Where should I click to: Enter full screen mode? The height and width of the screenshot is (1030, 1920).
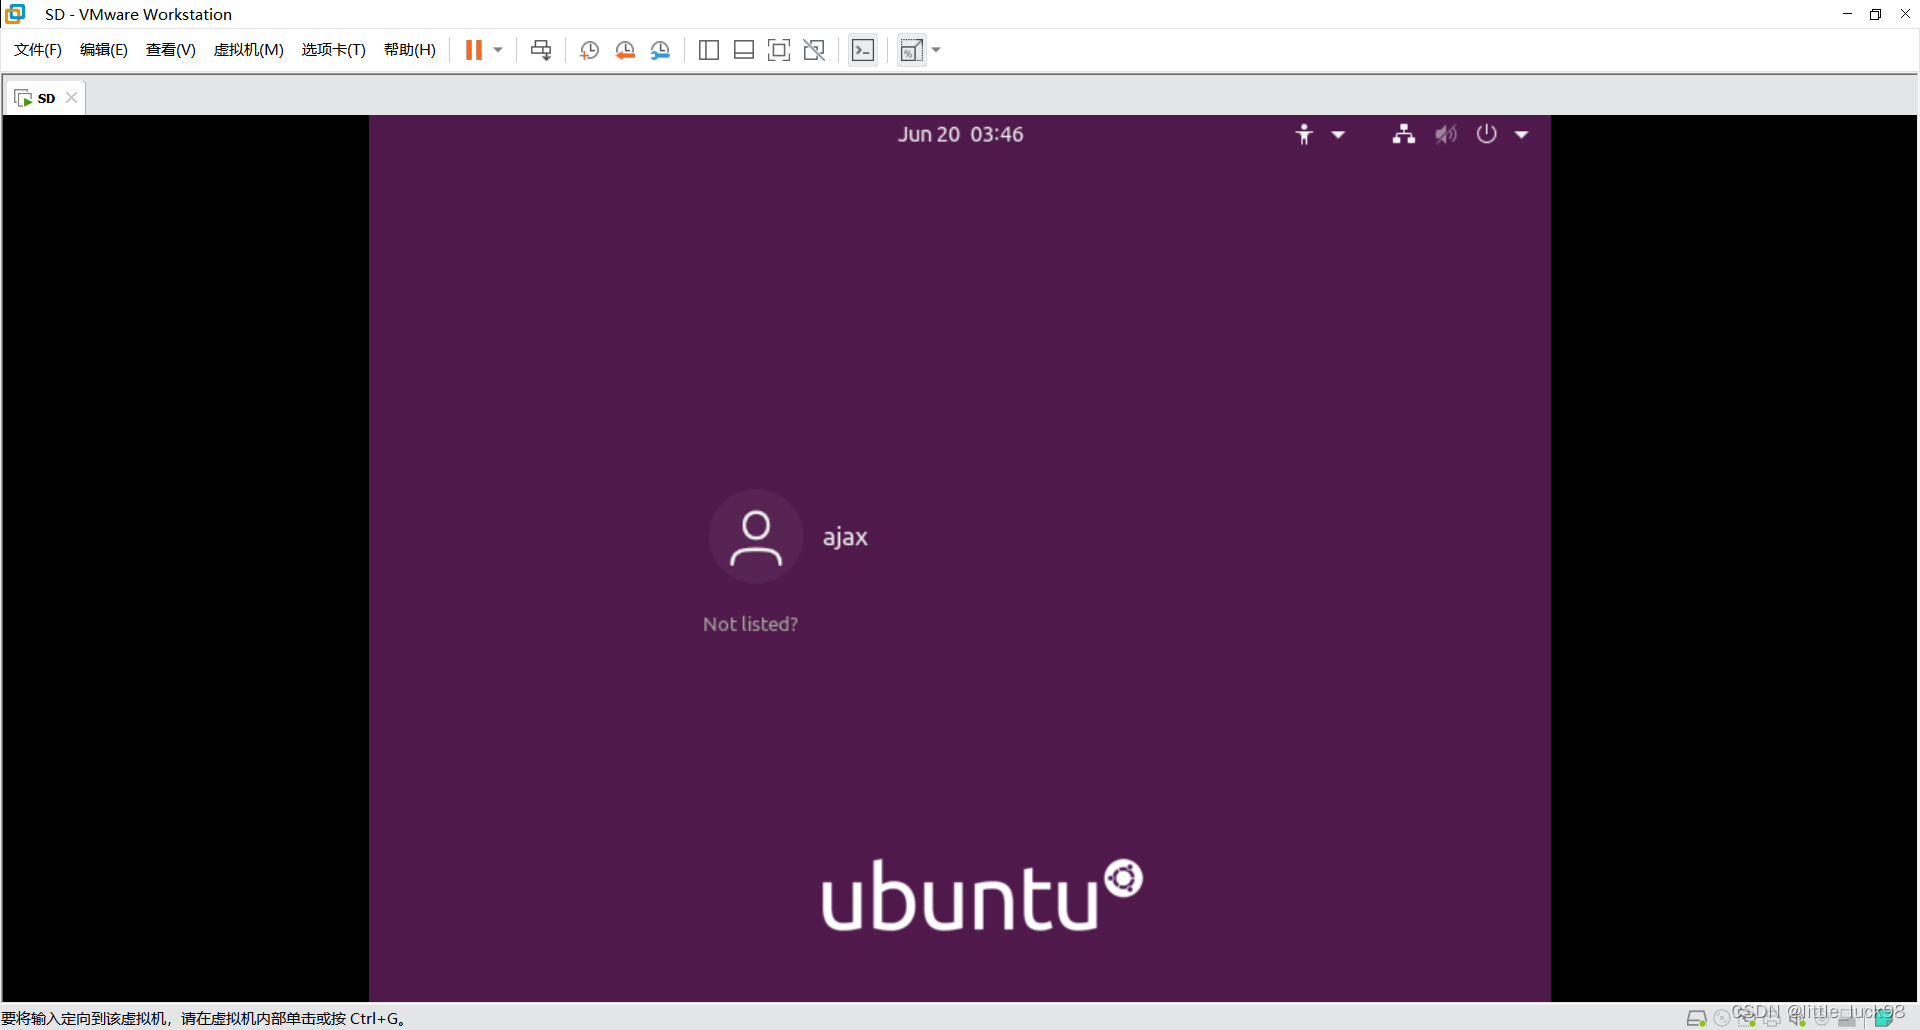pyautogui.click(x=779, y=50)
